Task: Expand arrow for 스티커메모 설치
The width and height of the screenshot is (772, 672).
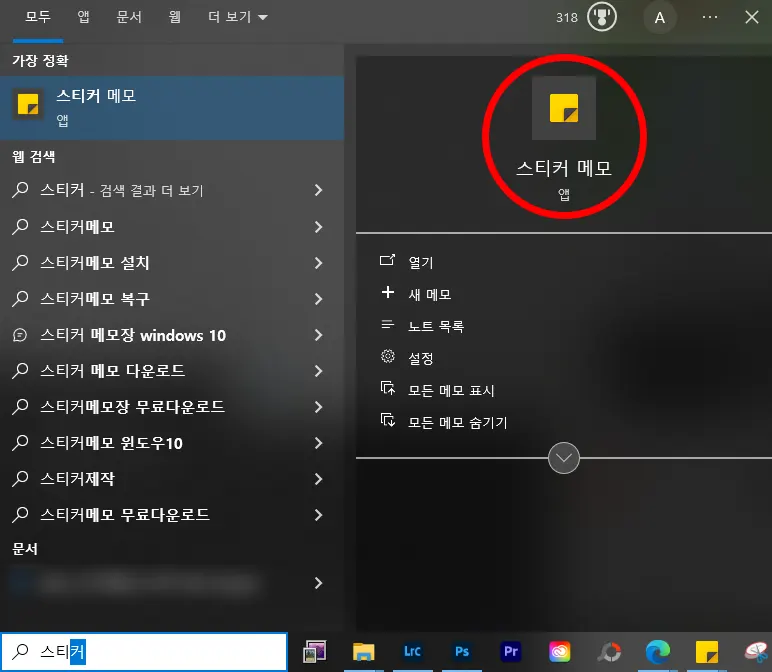Action: [319, 263]
